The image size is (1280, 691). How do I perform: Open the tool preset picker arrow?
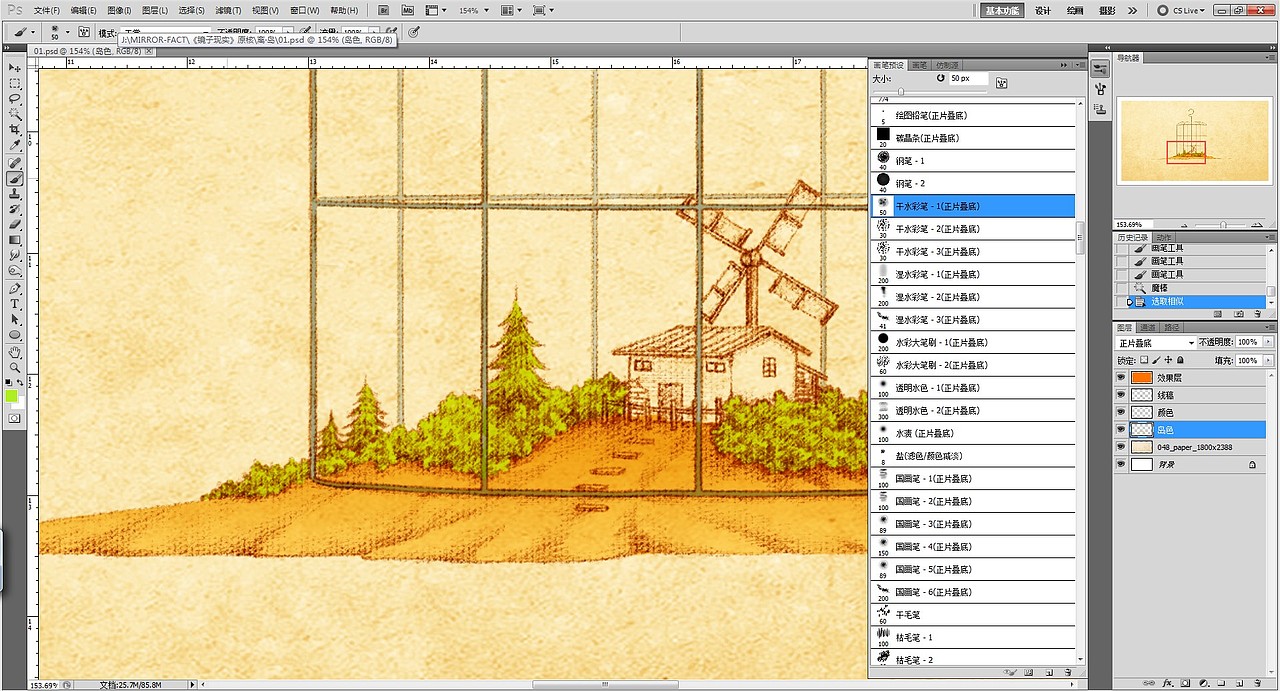coord(33,32)
